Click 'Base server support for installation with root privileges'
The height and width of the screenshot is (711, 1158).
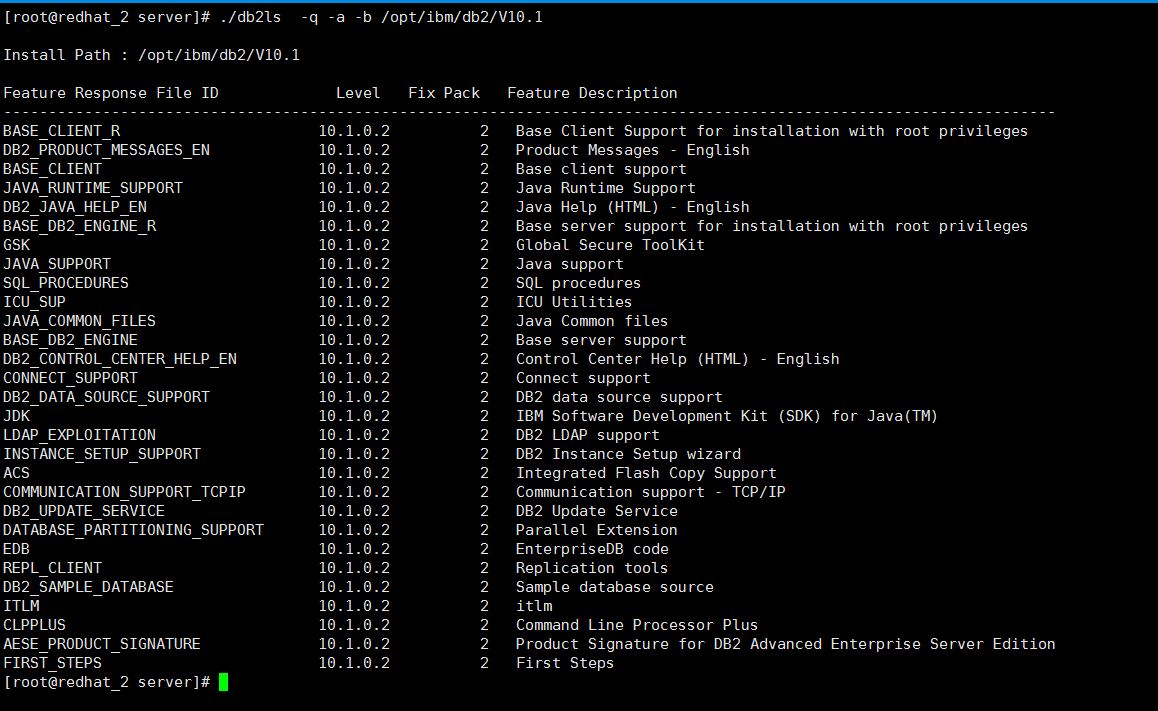772,226
